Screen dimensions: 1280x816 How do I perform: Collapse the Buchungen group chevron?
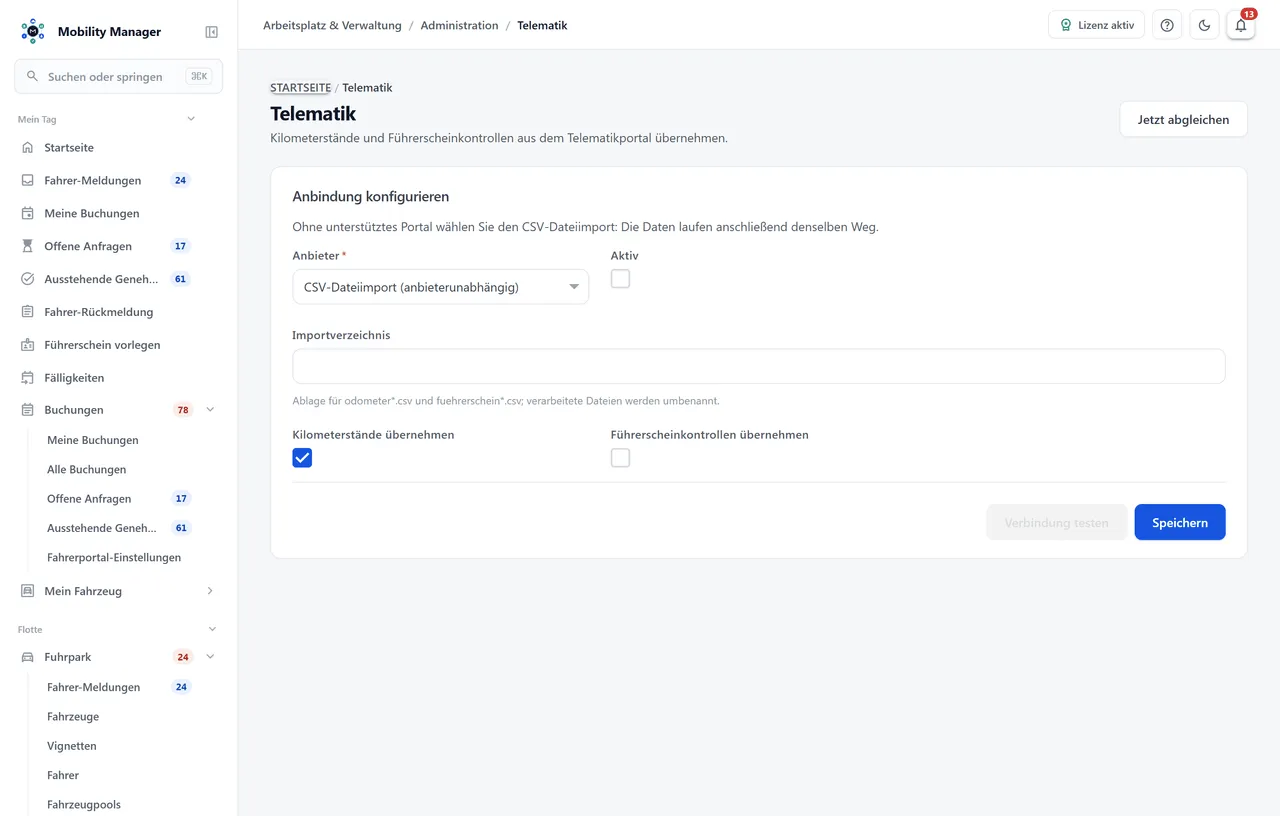210,410
